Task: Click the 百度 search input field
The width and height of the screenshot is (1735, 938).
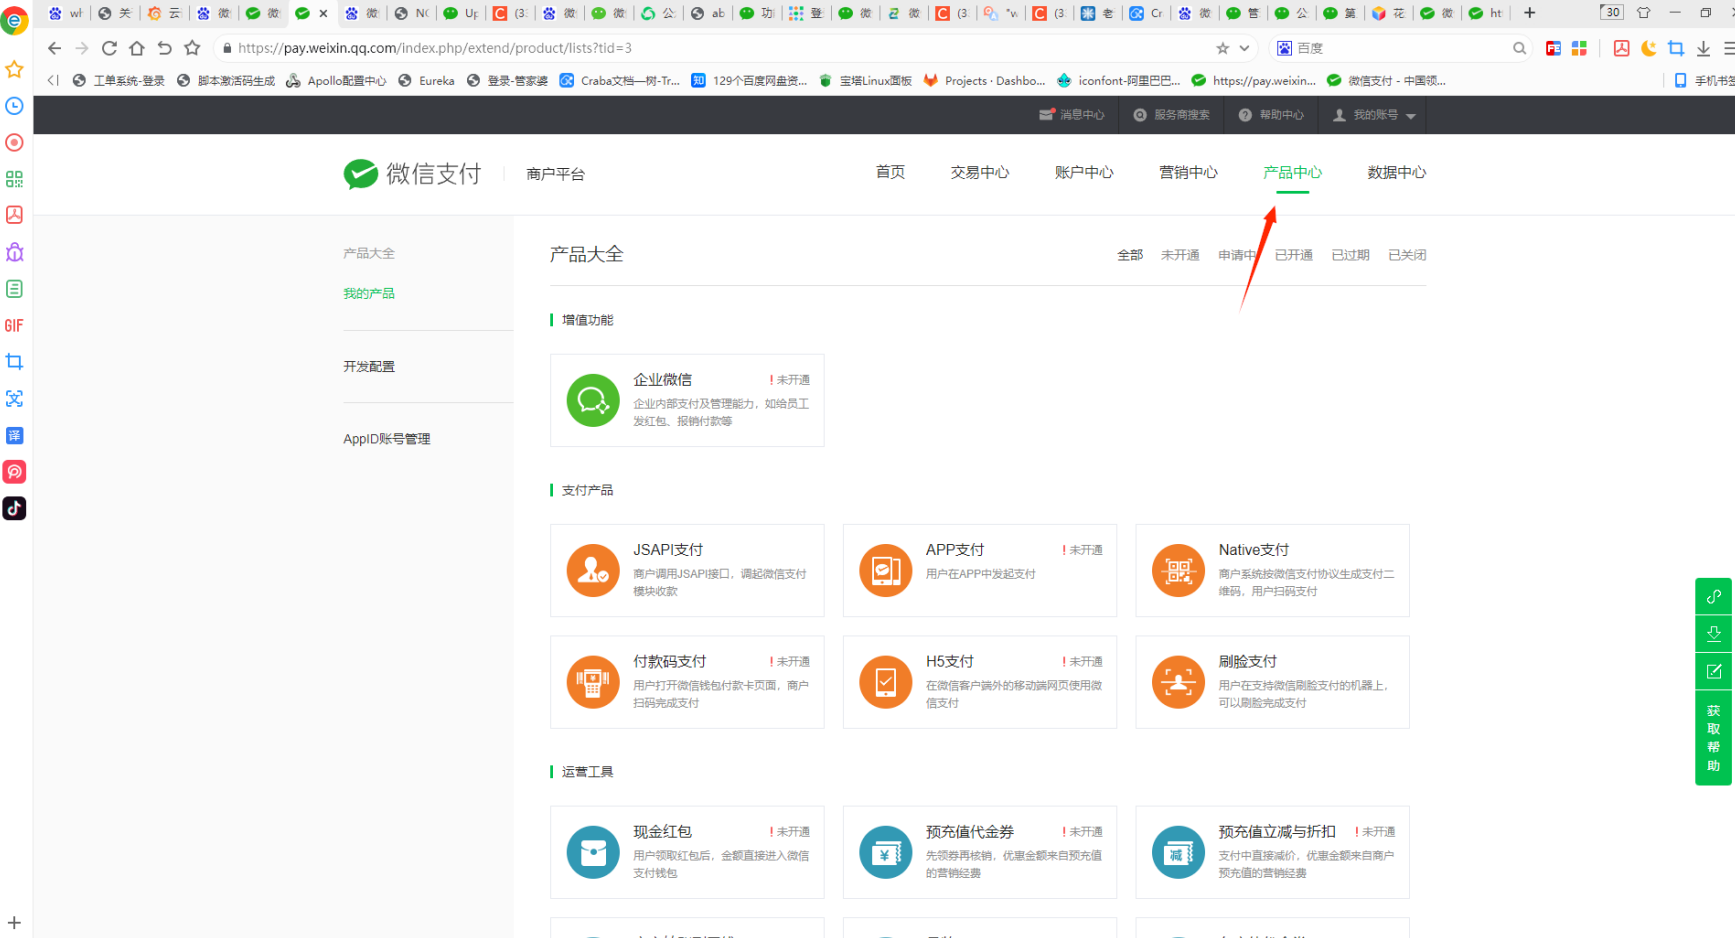Action: coord(1400,48)
